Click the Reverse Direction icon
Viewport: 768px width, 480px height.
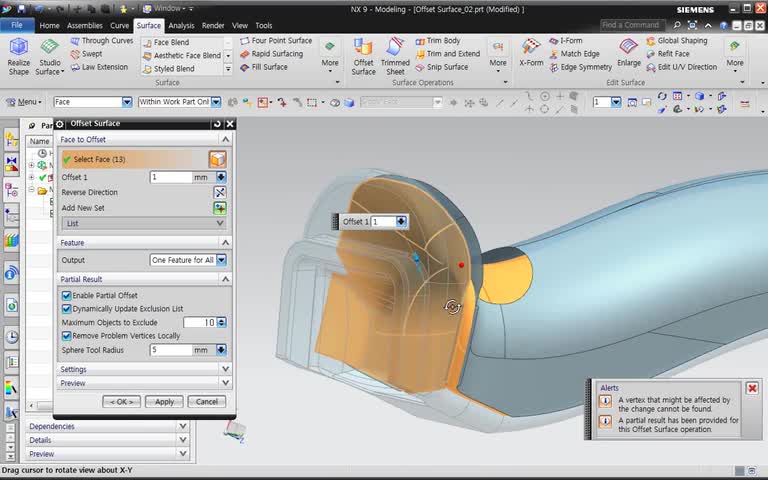(220, 192)
